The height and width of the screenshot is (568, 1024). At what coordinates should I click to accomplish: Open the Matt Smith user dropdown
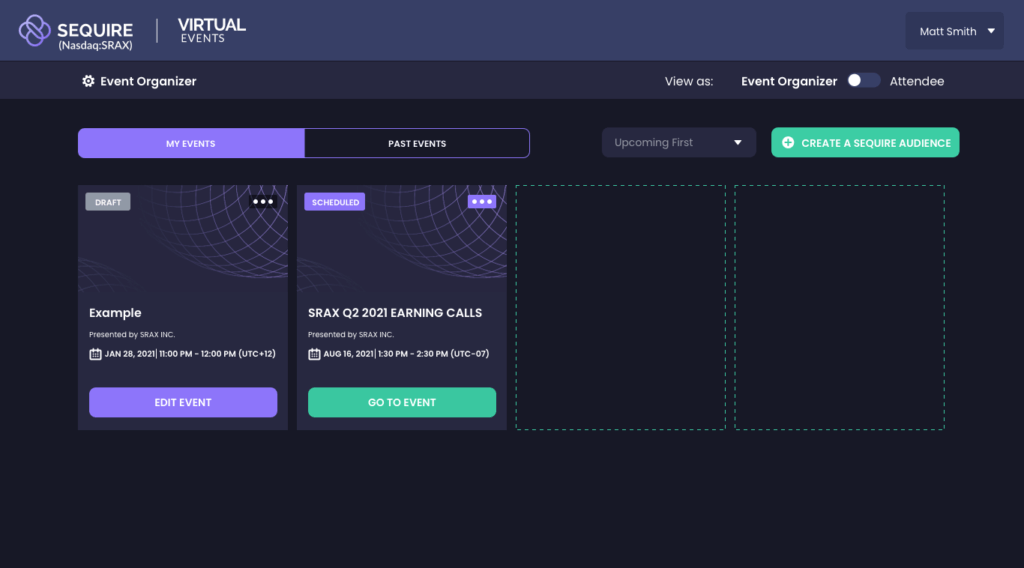pyautogui.click(x=954, y=31)
